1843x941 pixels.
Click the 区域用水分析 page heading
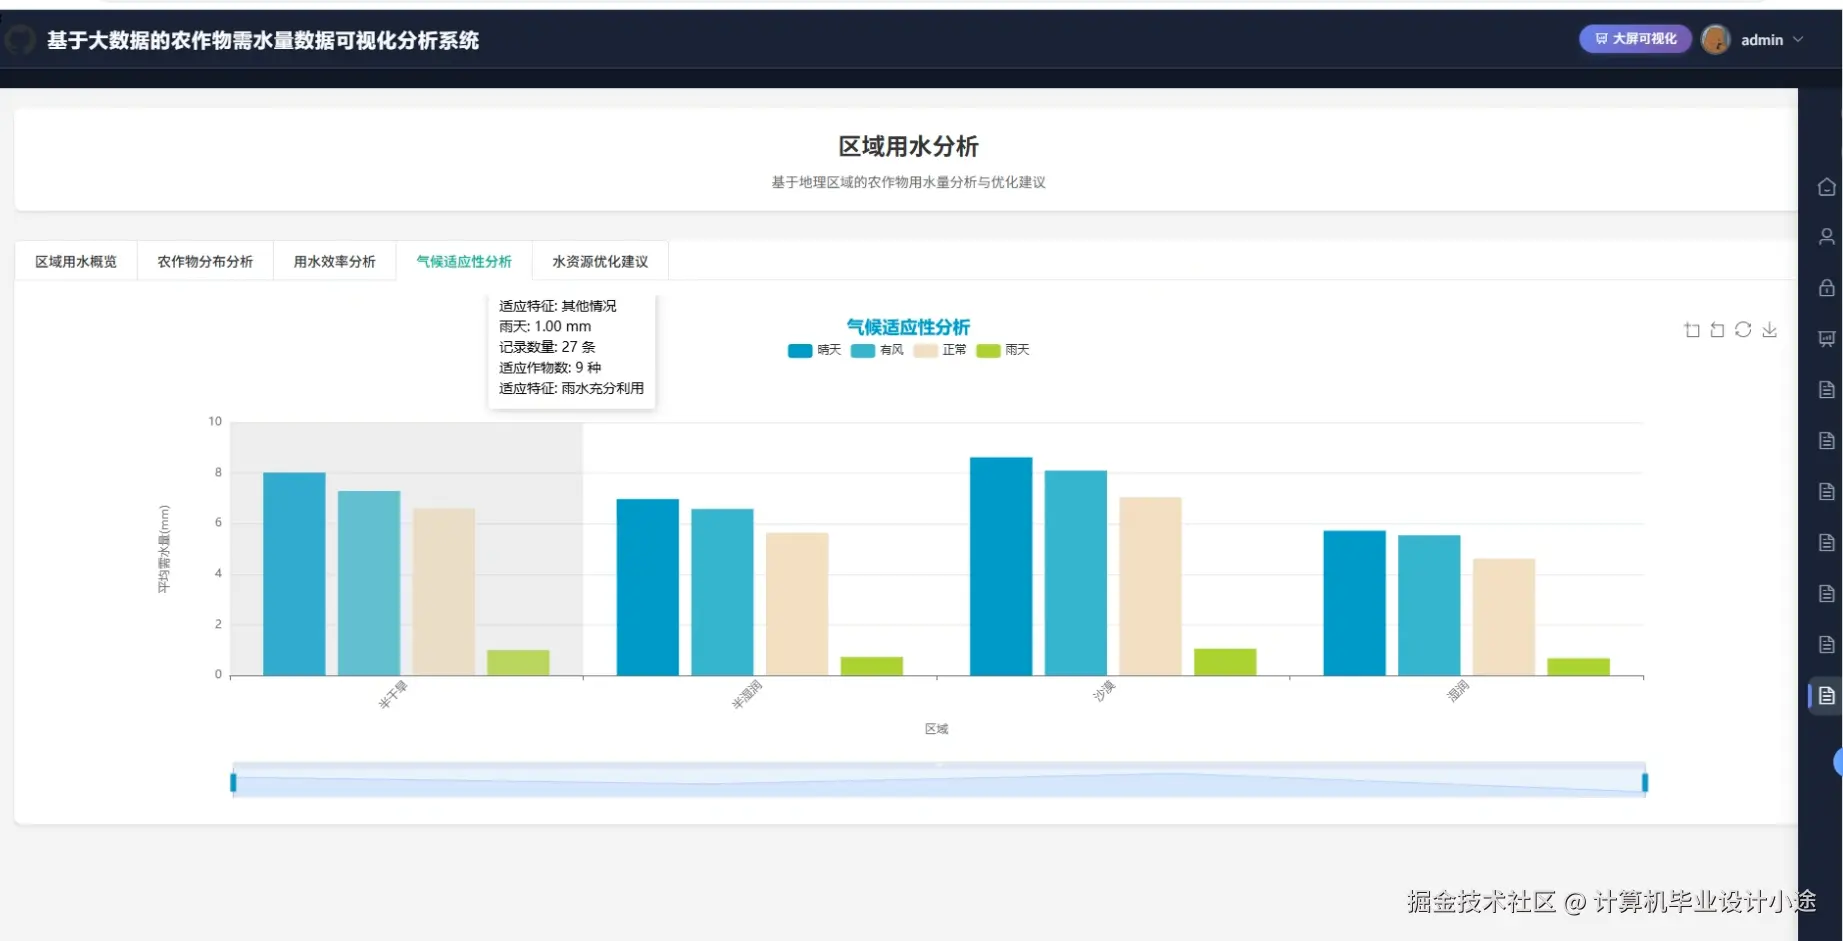pos(908,147)
